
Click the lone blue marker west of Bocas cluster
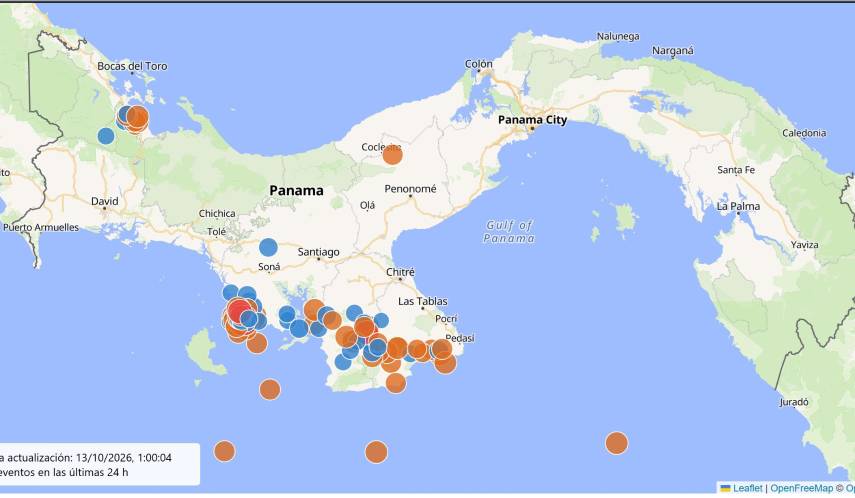(x=106, y=136)
